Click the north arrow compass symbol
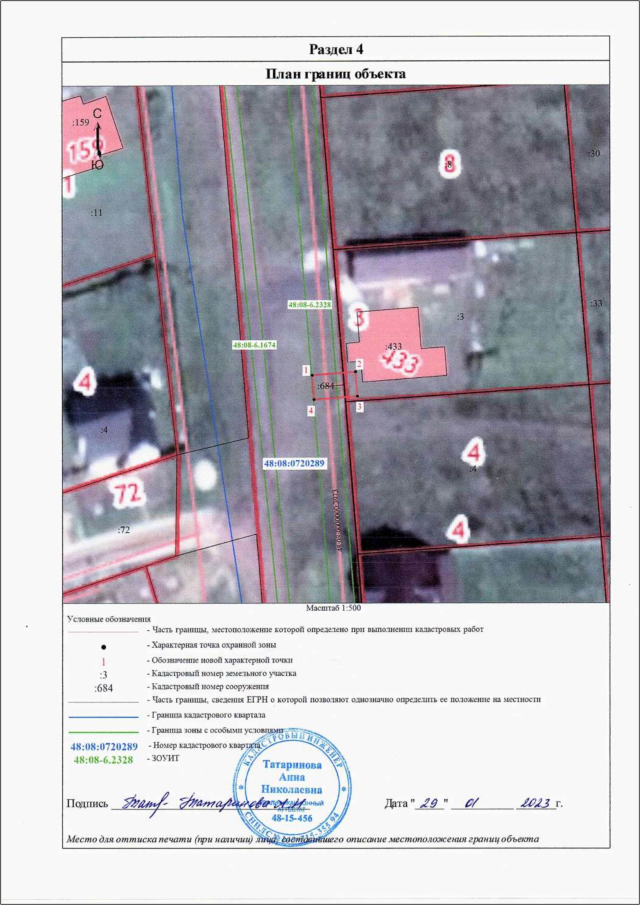This screenshot has height=905, width=640. click(97, 138)
